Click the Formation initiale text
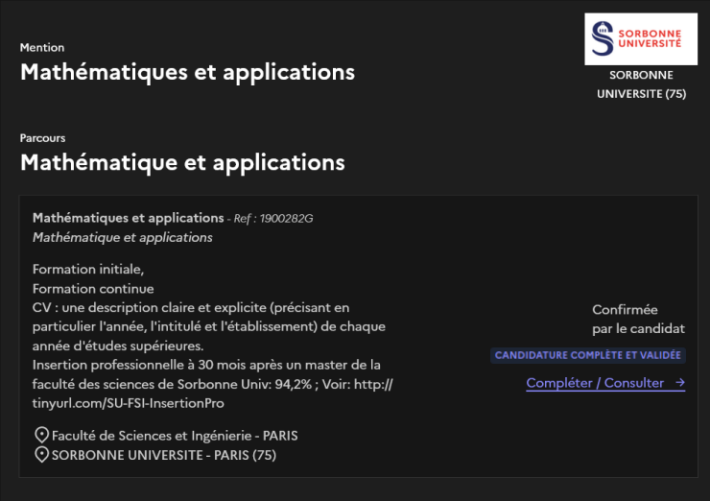Viewport: 710px width, 501px height. click(88, 270)
